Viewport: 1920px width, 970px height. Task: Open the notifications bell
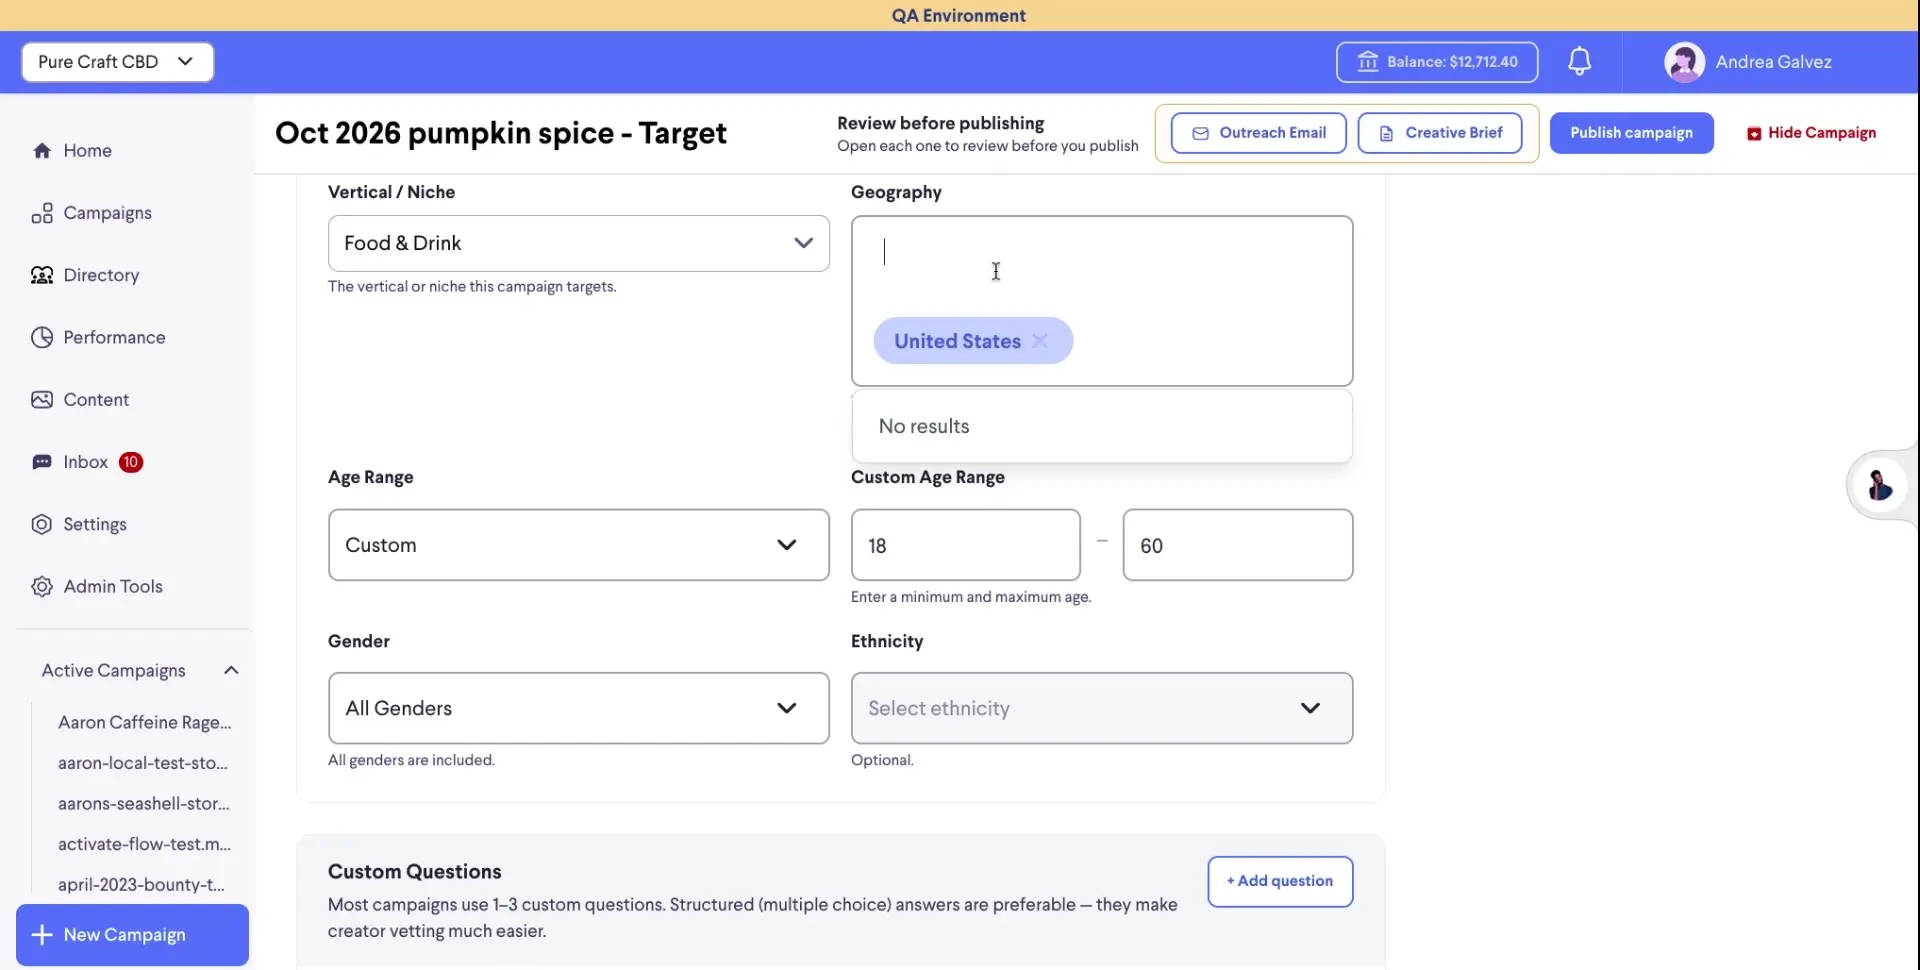[x=1579, y=62]
